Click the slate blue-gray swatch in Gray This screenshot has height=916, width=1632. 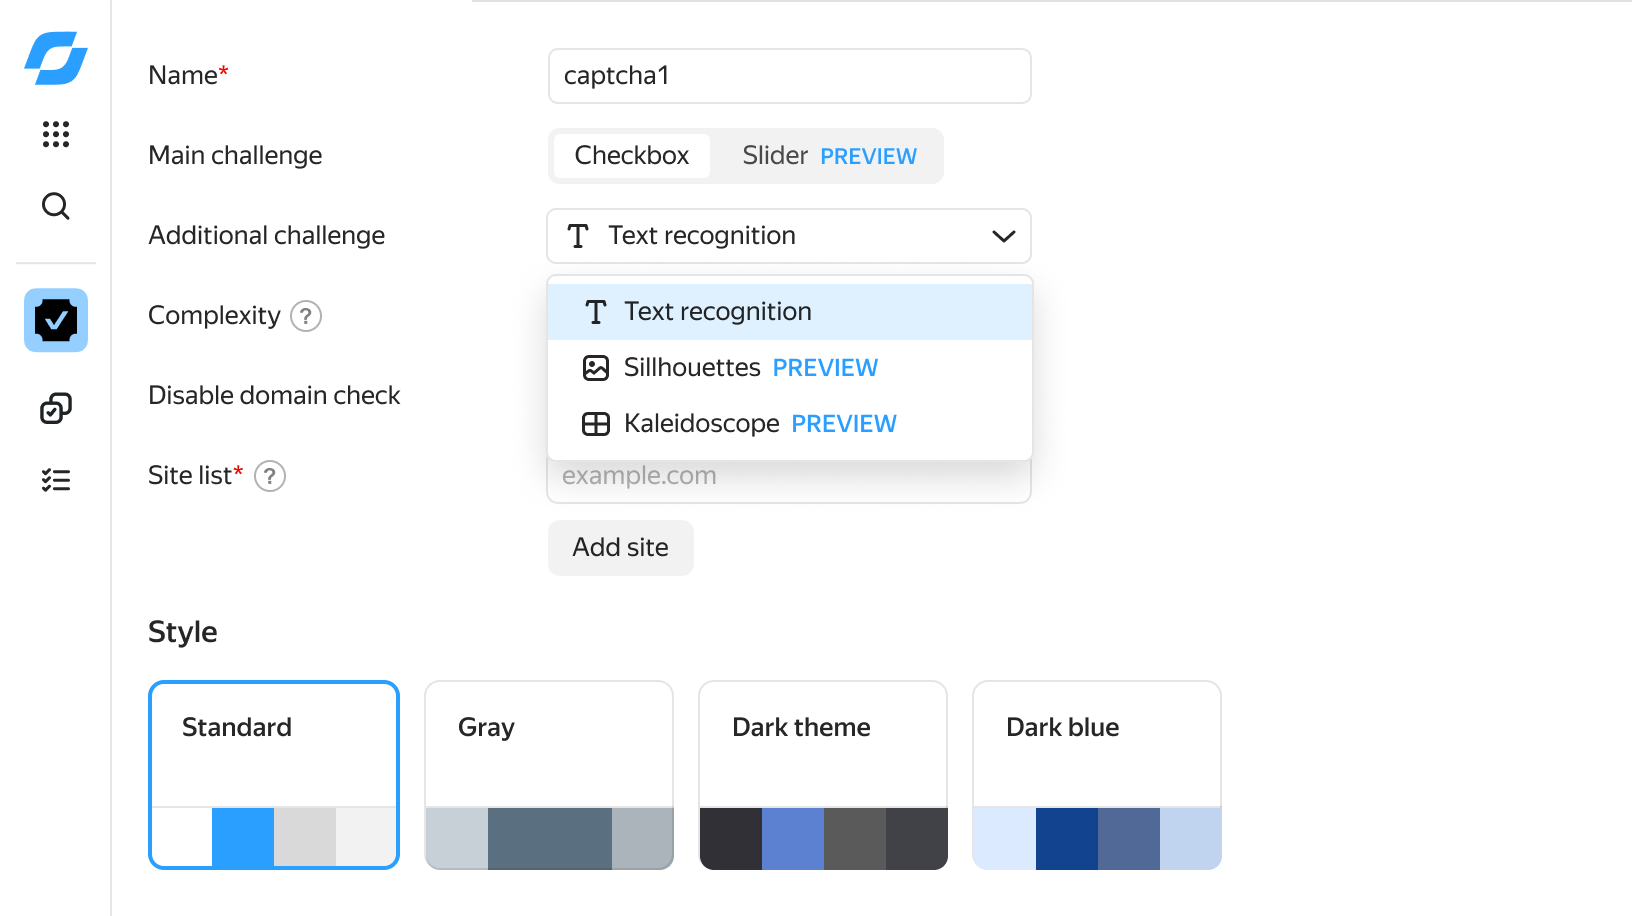(550, 838)
